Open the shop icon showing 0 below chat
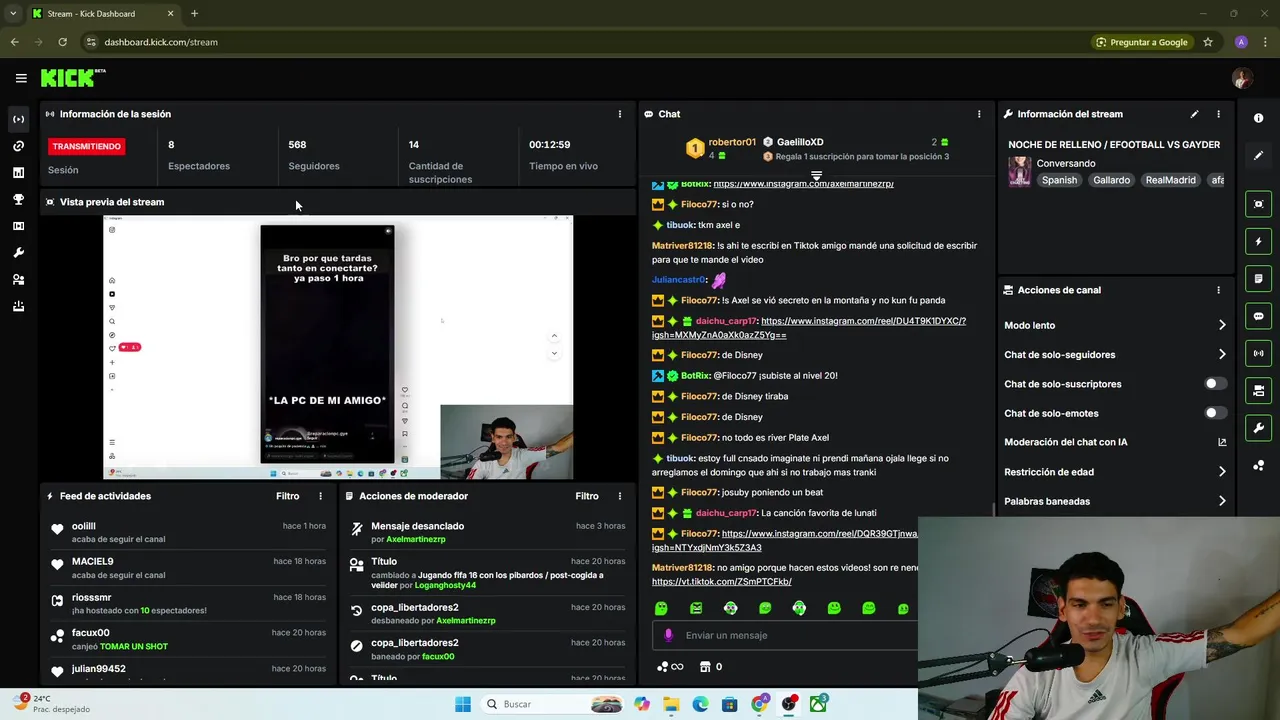Viewport: 1280px width, 720px height. coord(711,667)
